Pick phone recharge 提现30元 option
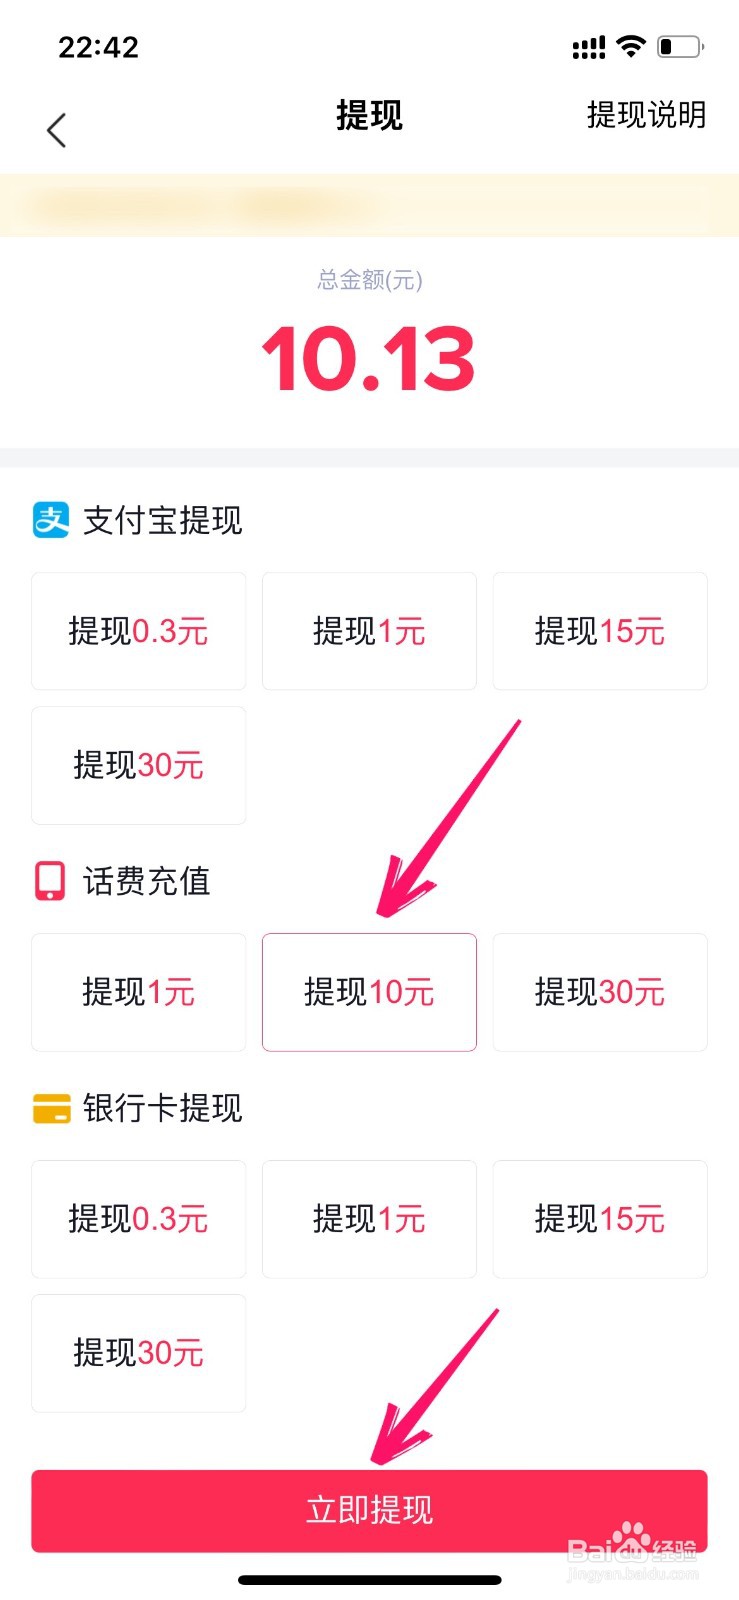 (600, 992)
